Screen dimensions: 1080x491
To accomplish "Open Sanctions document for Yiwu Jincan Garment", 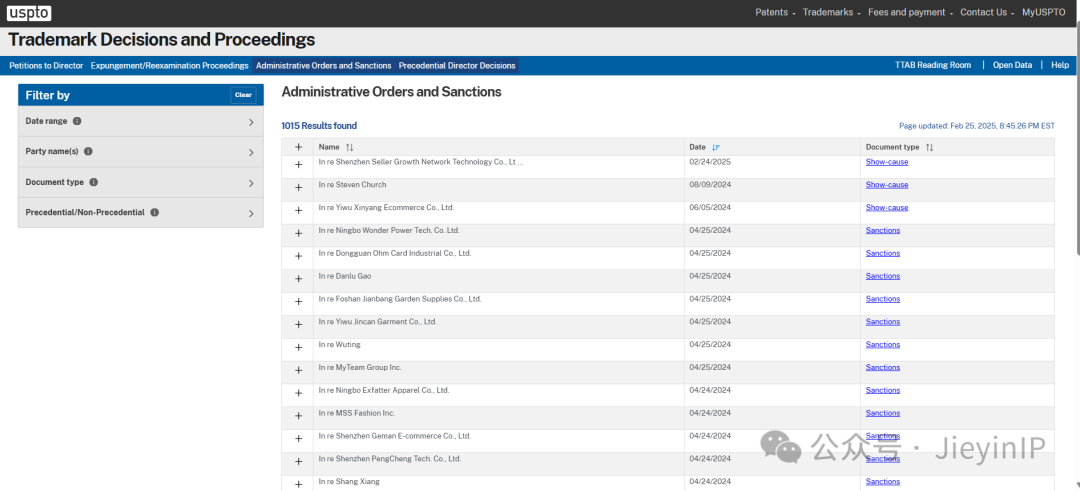I will [882, 322].
